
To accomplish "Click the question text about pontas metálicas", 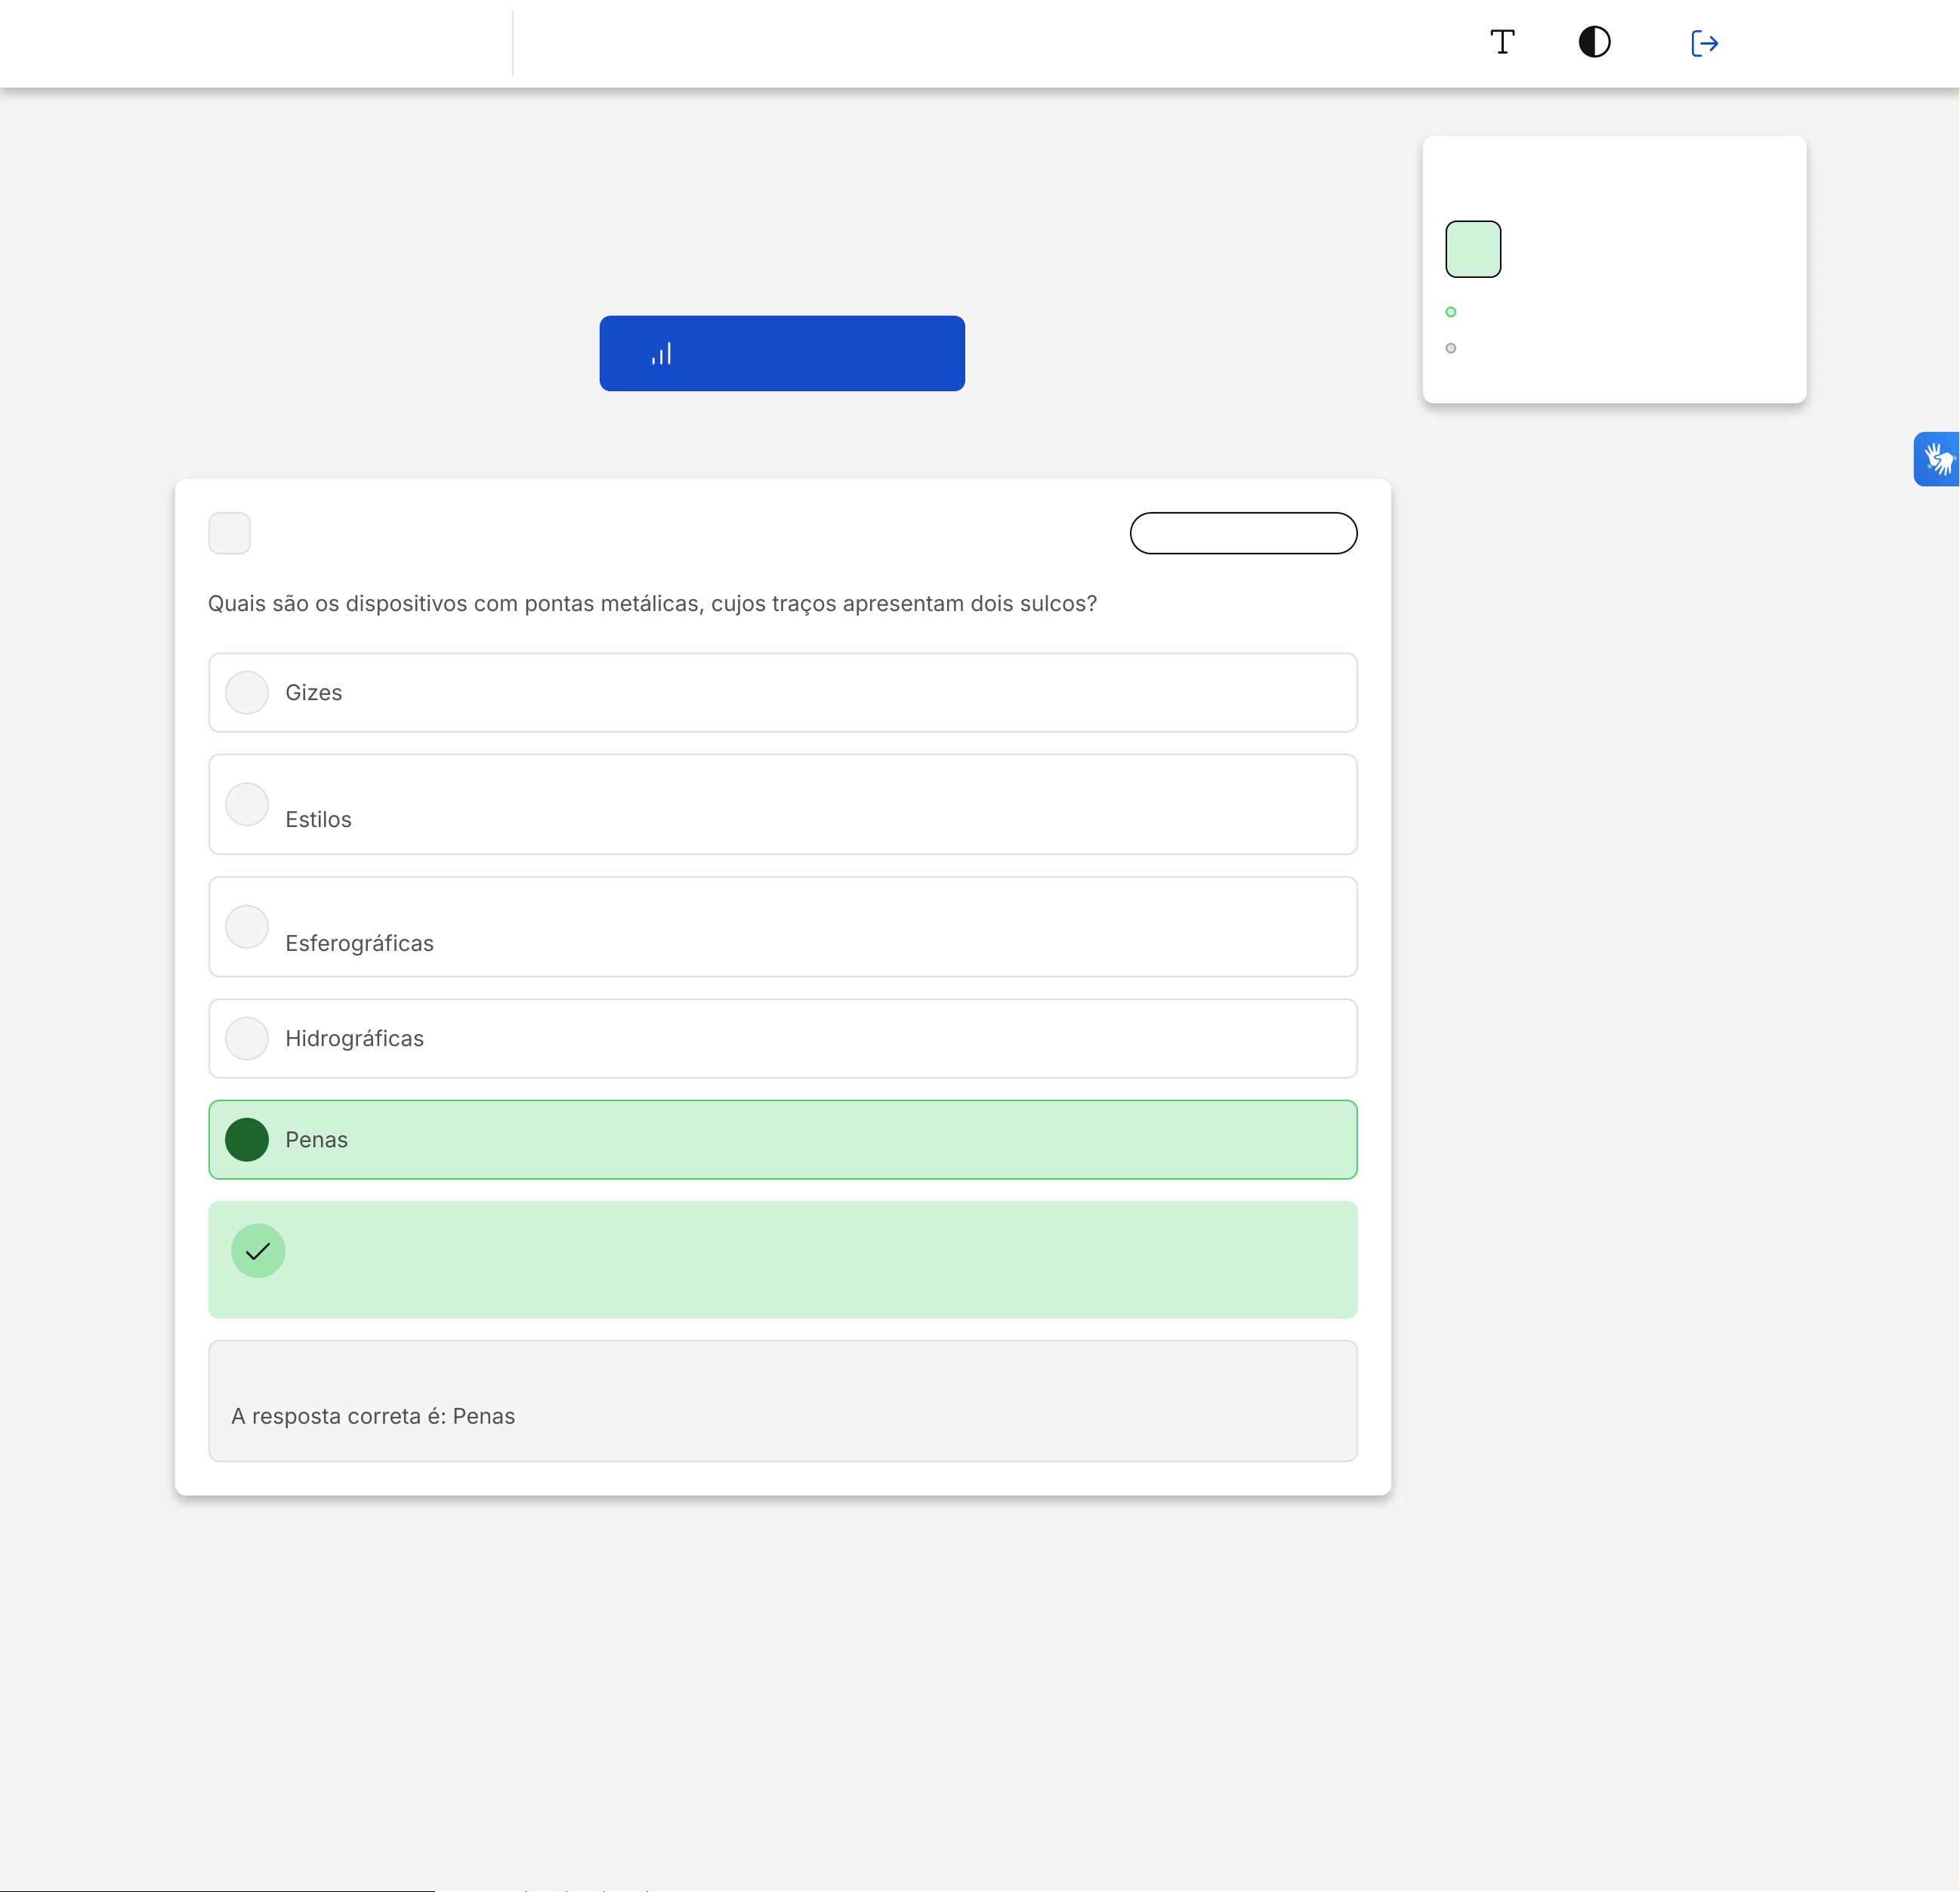I will coord(652,604).
